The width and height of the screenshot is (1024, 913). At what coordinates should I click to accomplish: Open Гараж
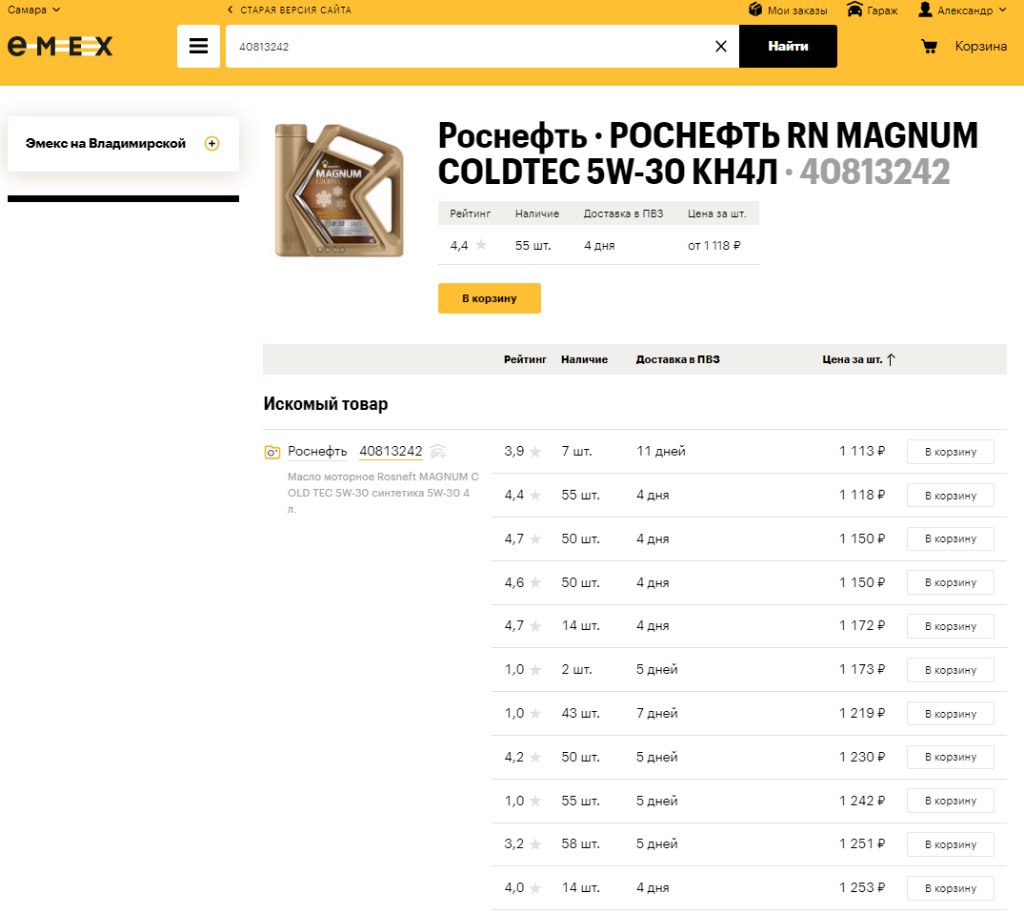pos(882,10)
